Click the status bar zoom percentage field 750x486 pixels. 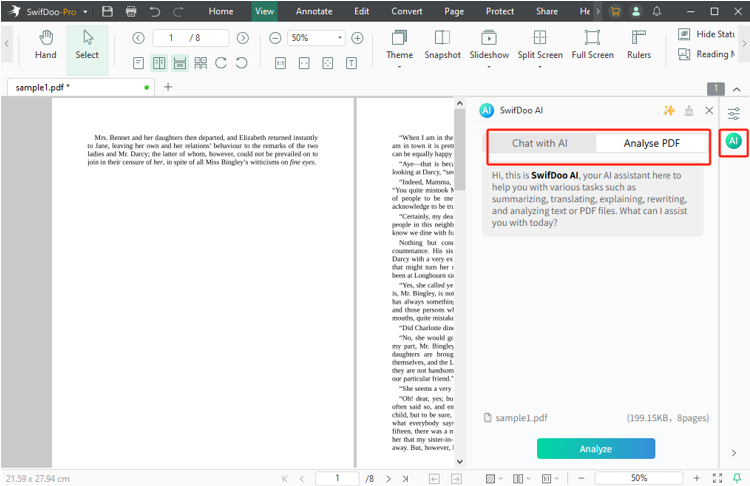pyautogui.click(x=639, y=478)
